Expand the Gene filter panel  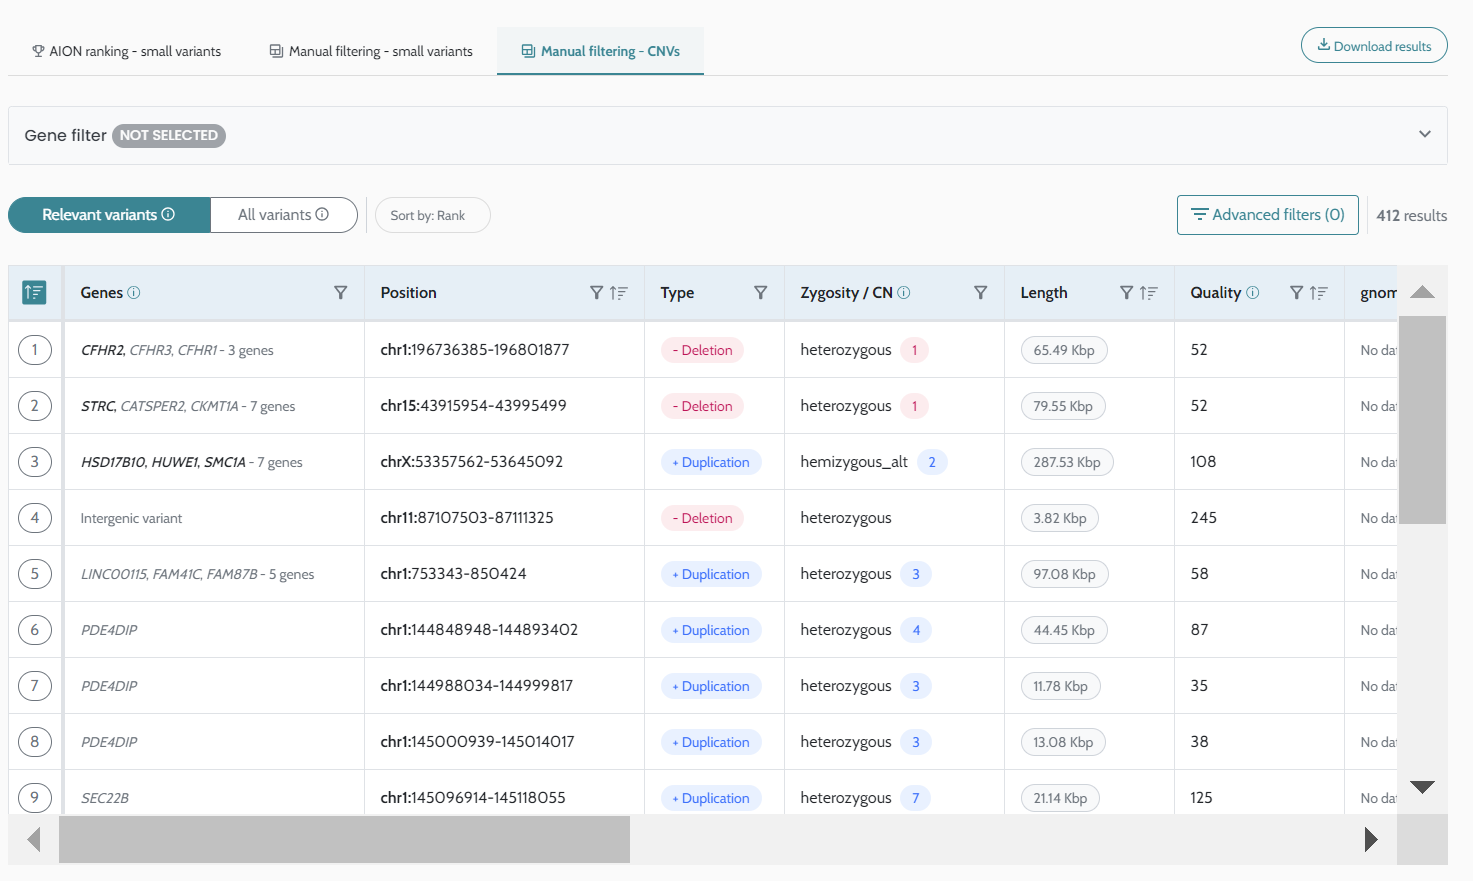pyautogui.click(x=1424, y=135)
